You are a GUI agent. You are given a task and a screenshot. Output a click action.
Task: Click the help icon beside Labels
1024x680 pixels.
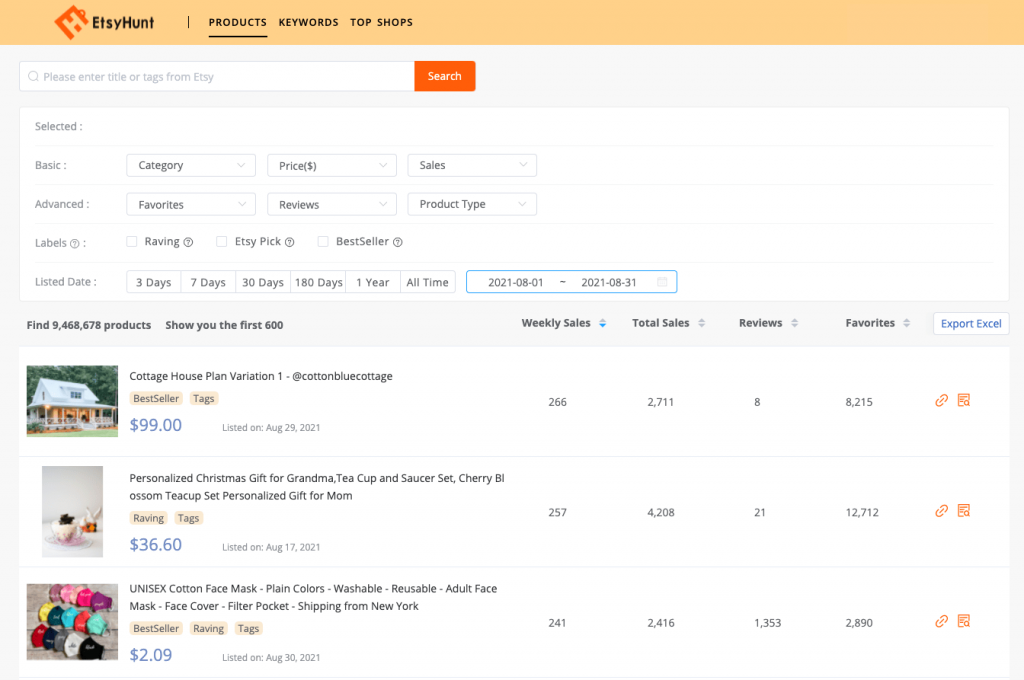click(72, 241)
